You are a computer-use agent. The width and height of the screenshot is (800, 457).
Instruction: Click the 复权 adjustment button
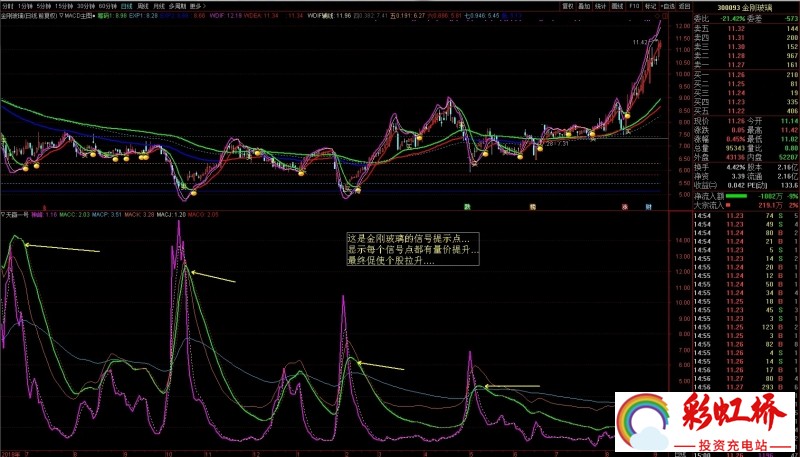(568, 7)
